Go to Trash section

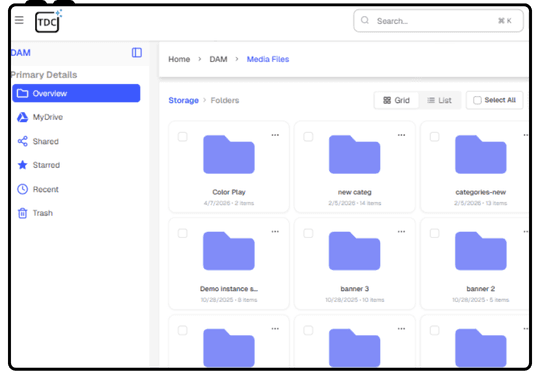43,213
